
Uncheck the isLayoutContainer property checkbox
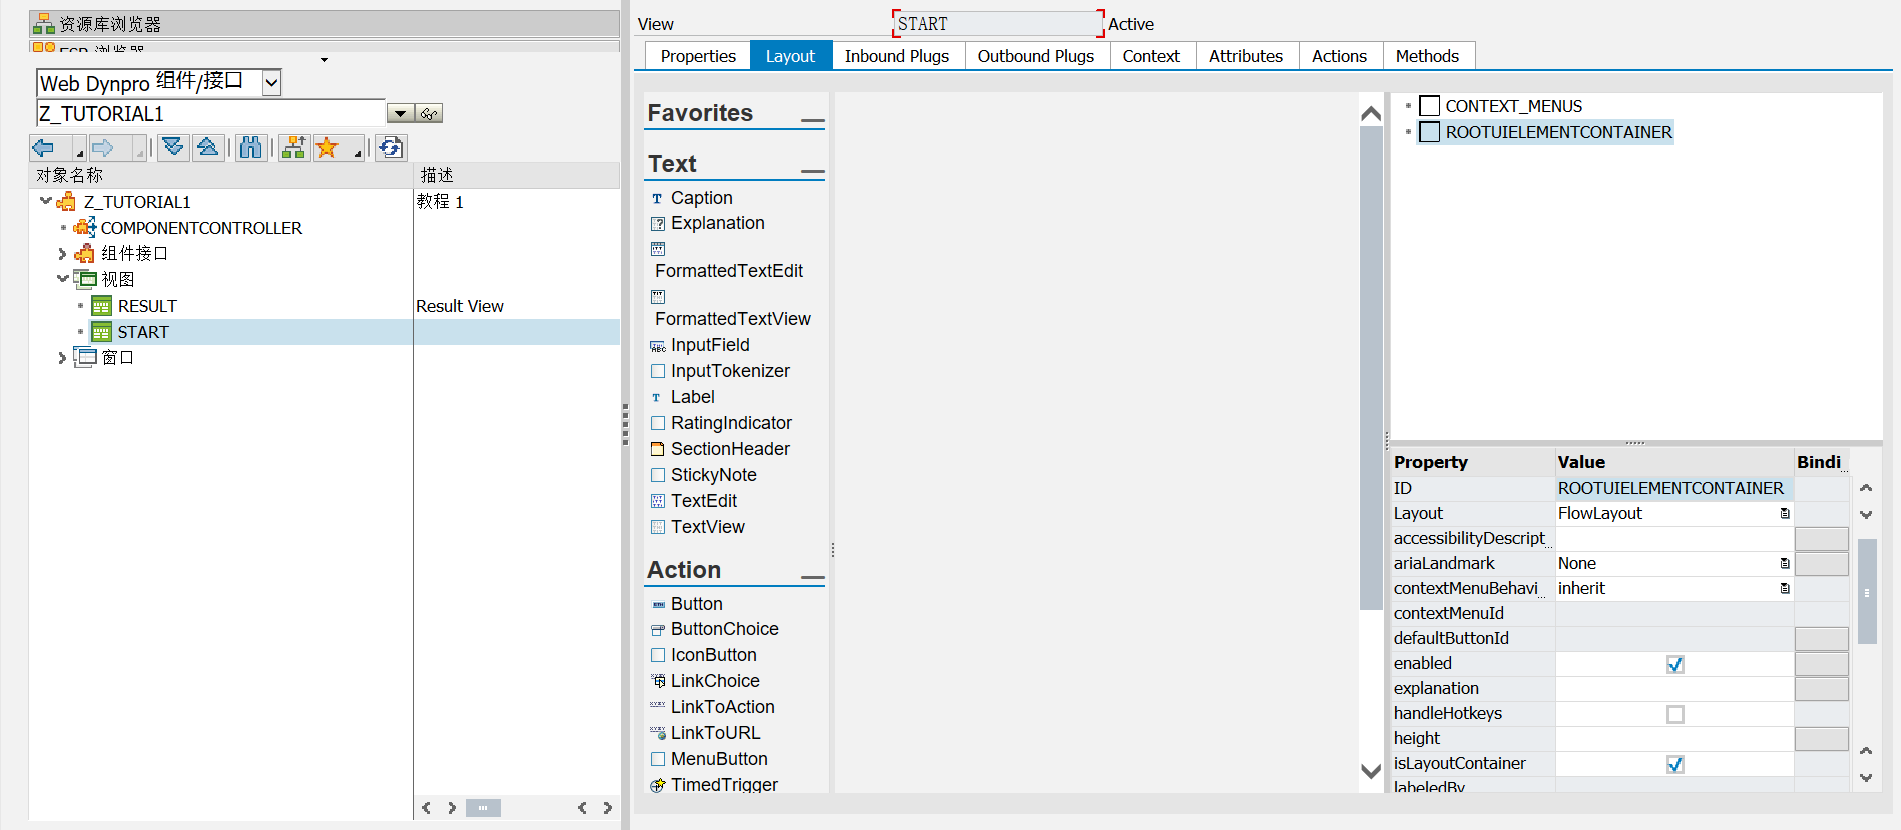(x=1675, y=764)
